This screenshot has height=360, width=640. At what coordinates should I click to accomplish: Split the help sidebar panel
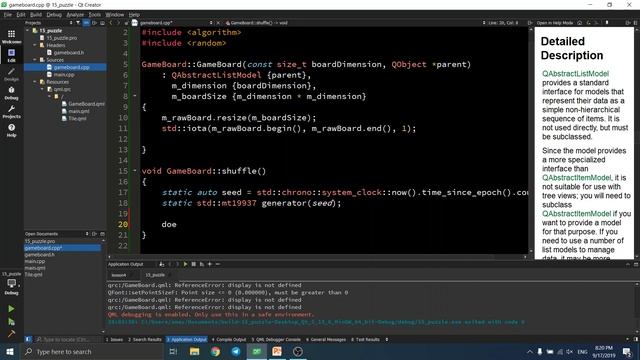(628, 23)
